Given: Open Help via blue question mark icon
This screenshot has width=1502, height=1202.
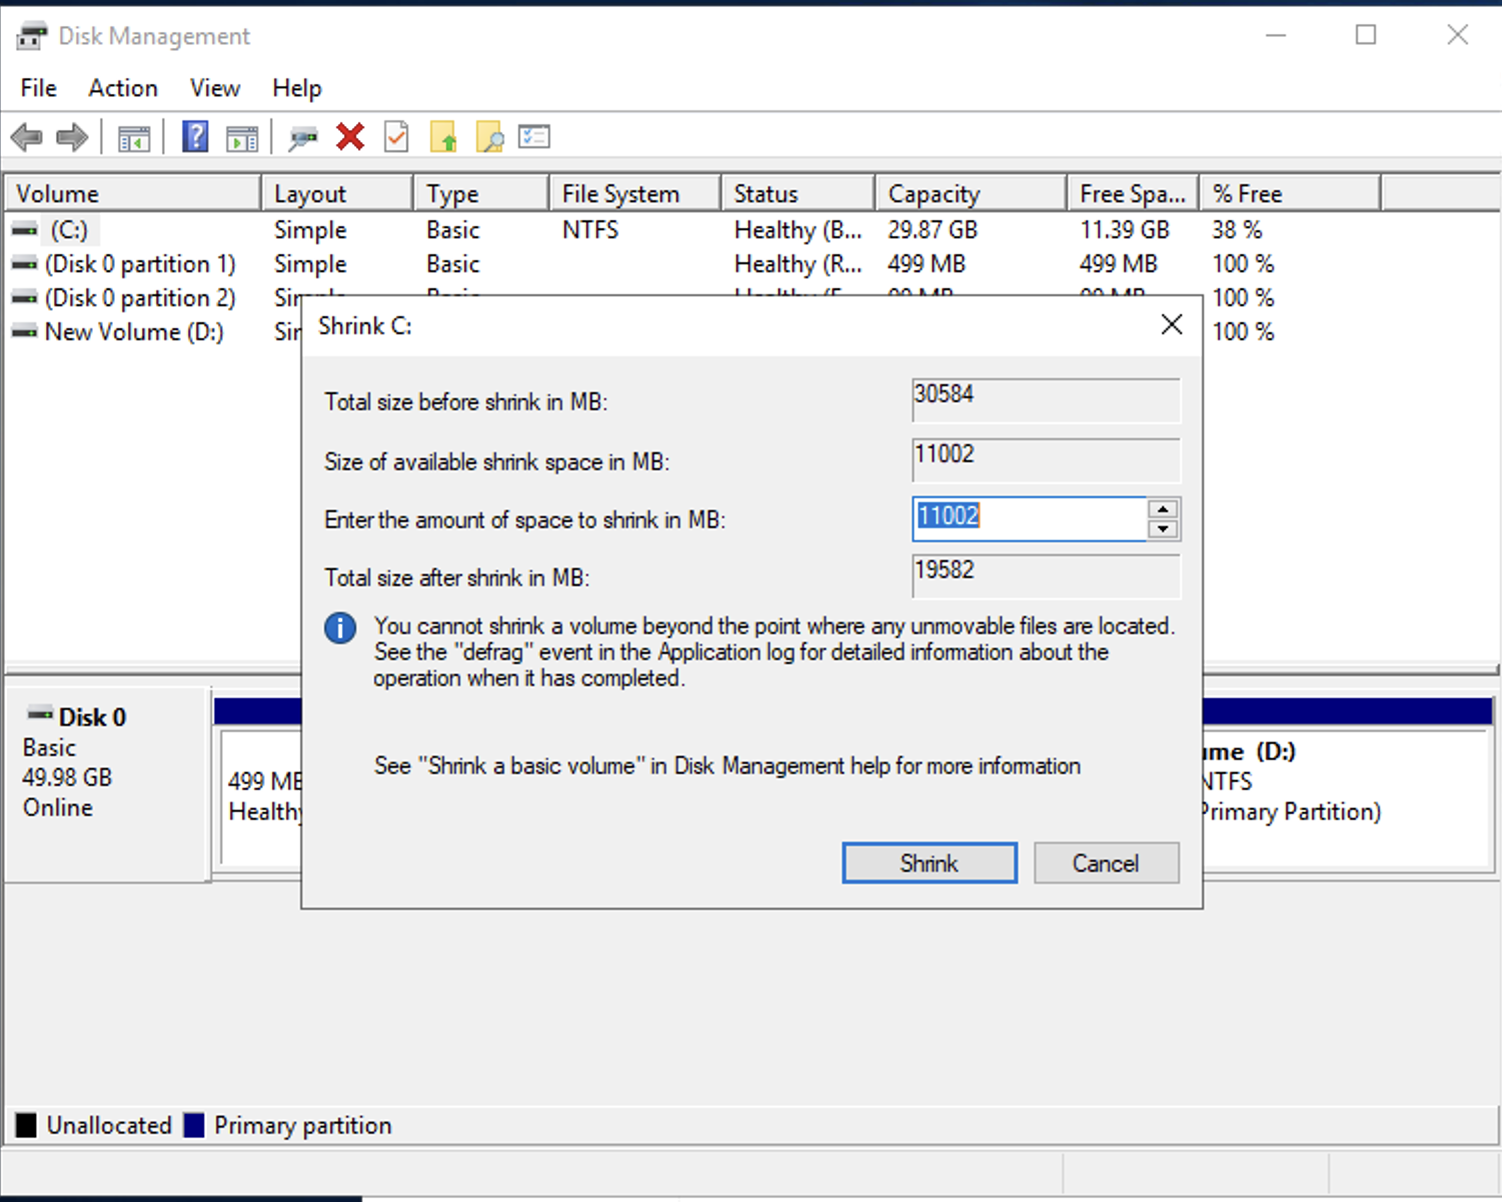Looking at the screenshot, I should tap(195, 136).
